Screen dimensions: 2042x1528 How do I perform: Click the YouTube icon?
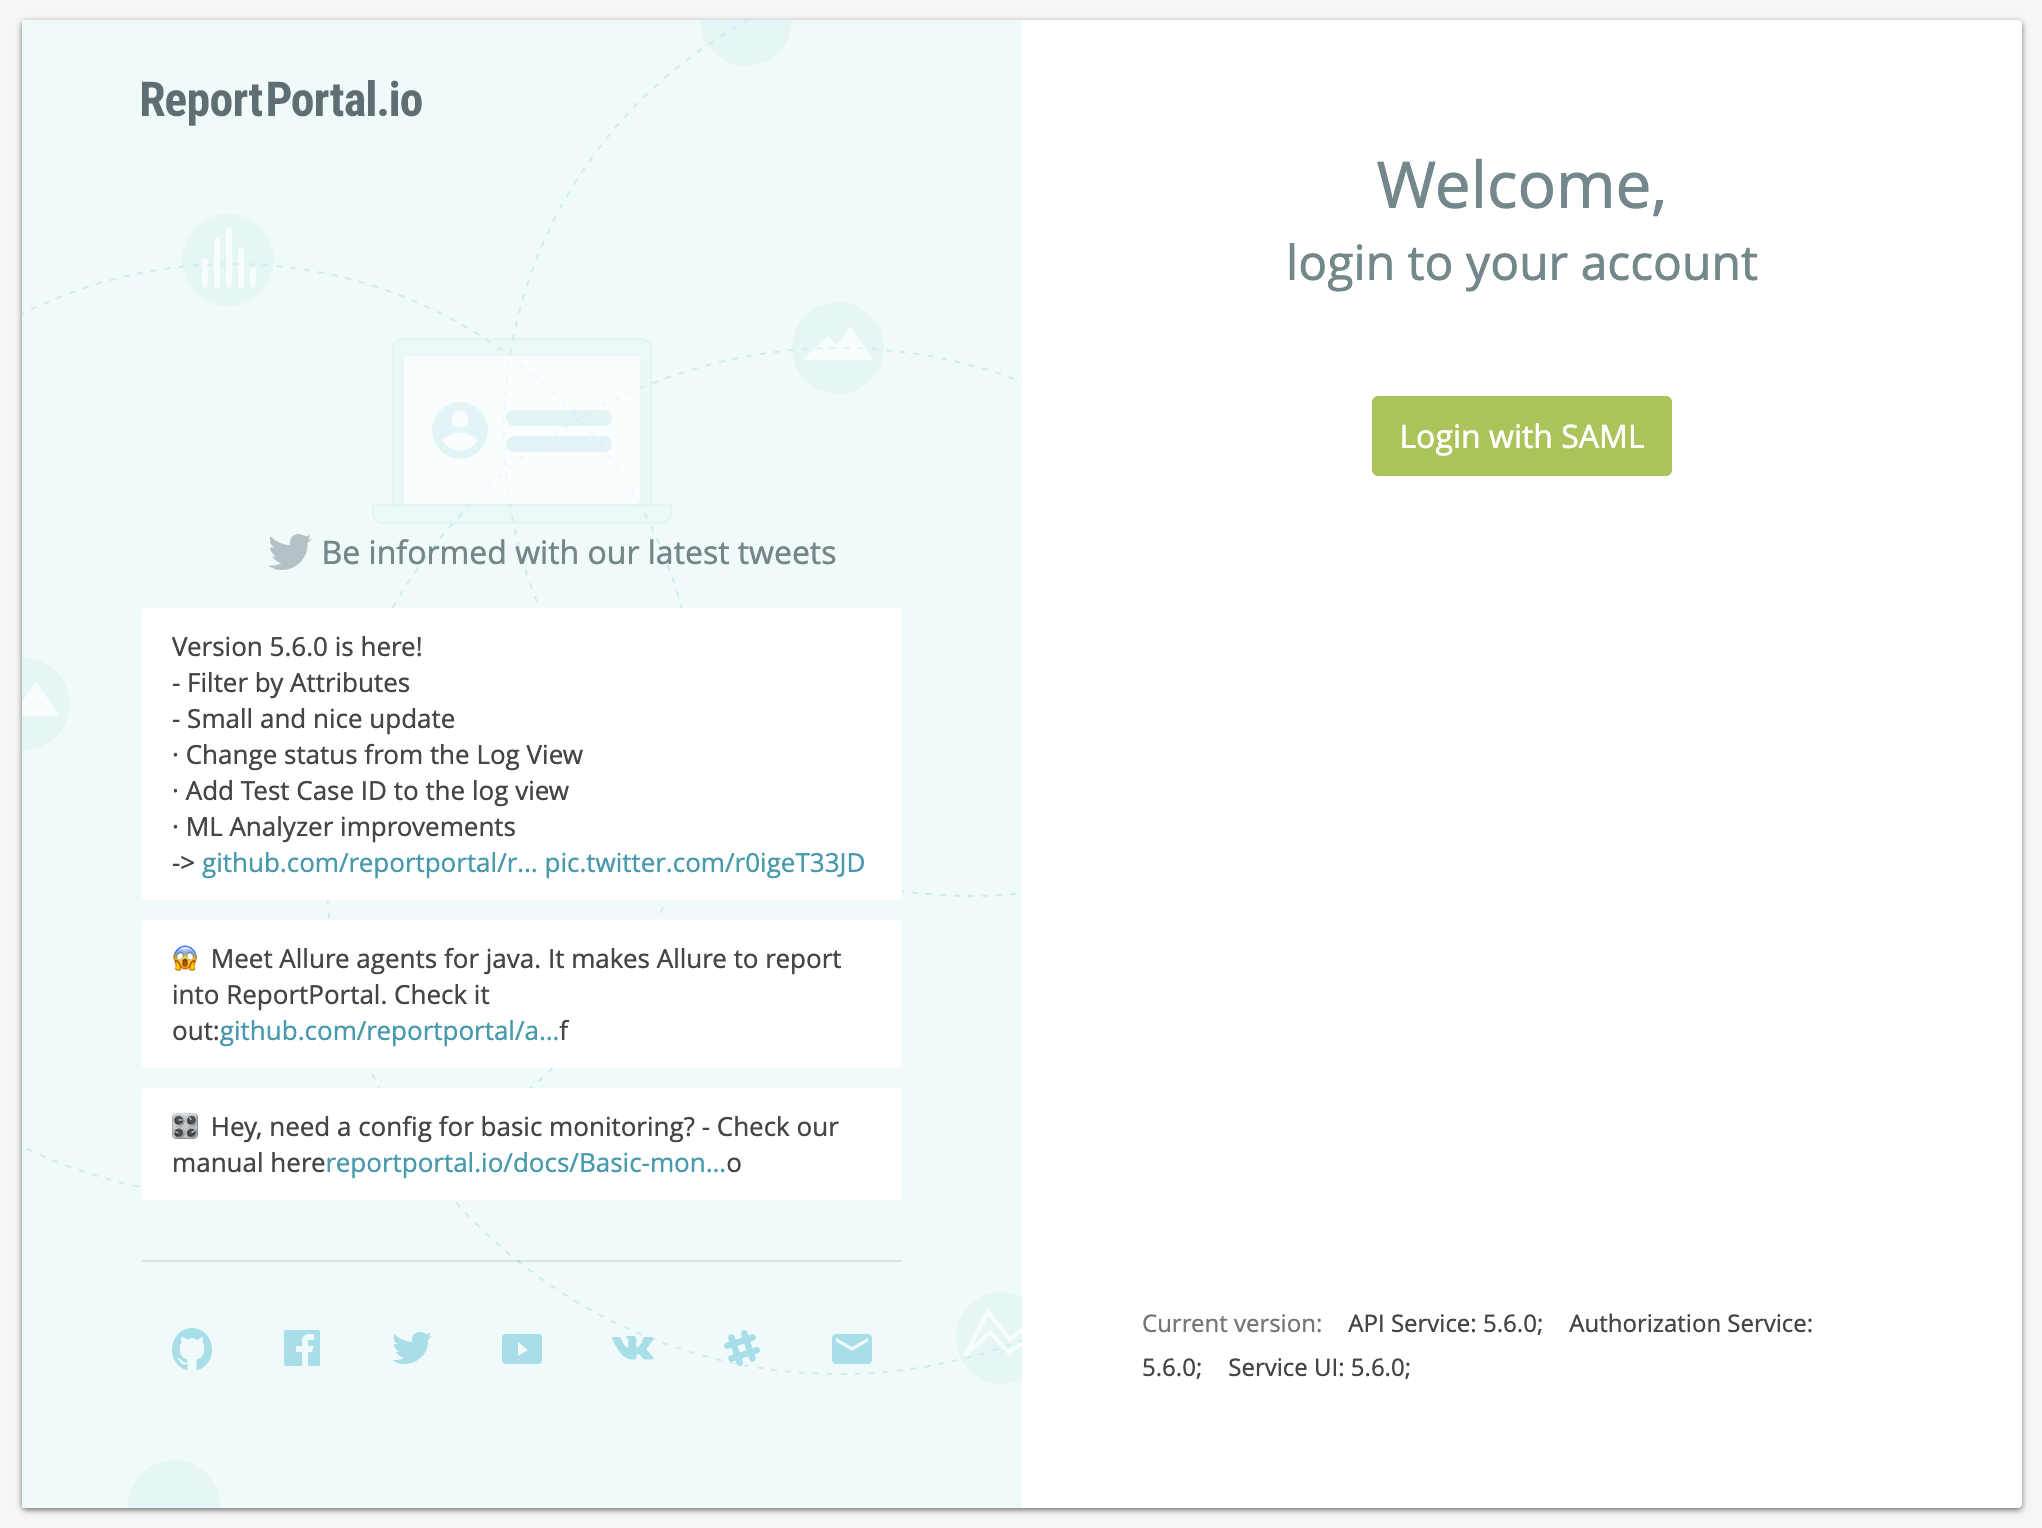521,1348
